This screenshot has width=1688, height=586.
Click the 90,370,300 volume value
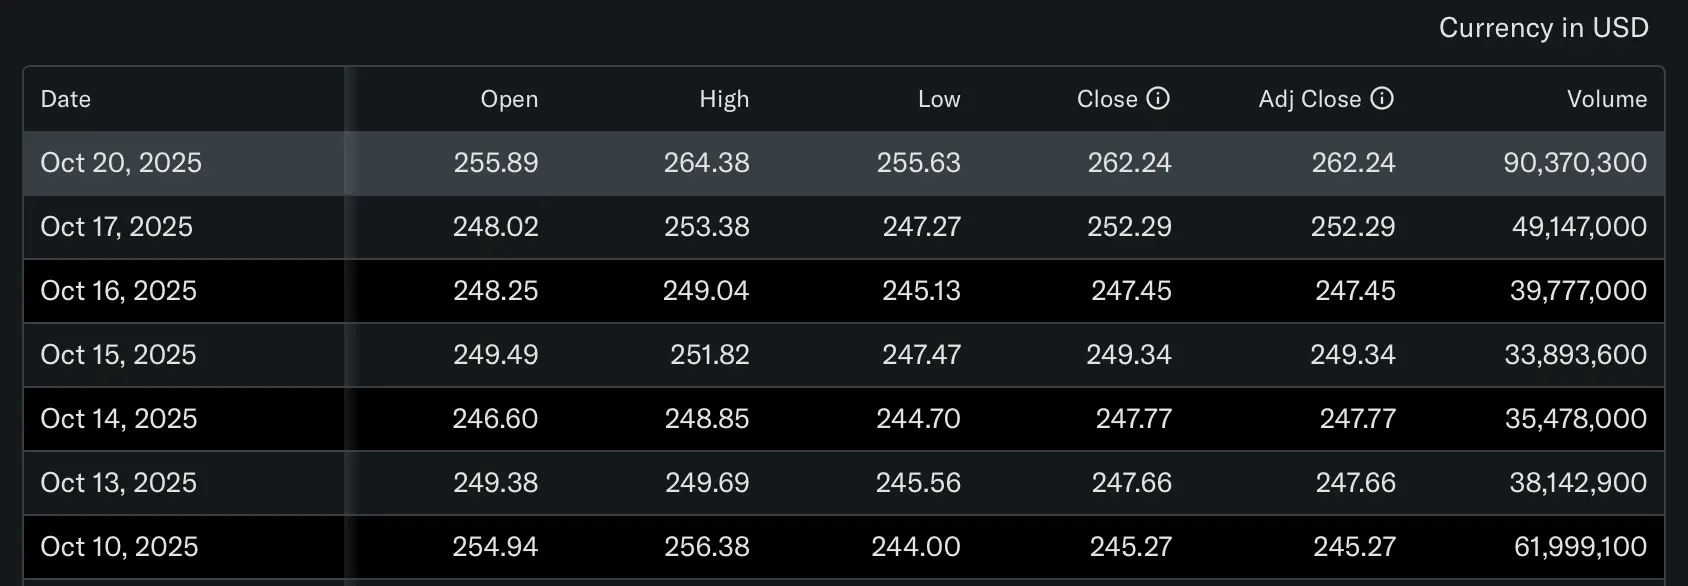pos(1575,163)
